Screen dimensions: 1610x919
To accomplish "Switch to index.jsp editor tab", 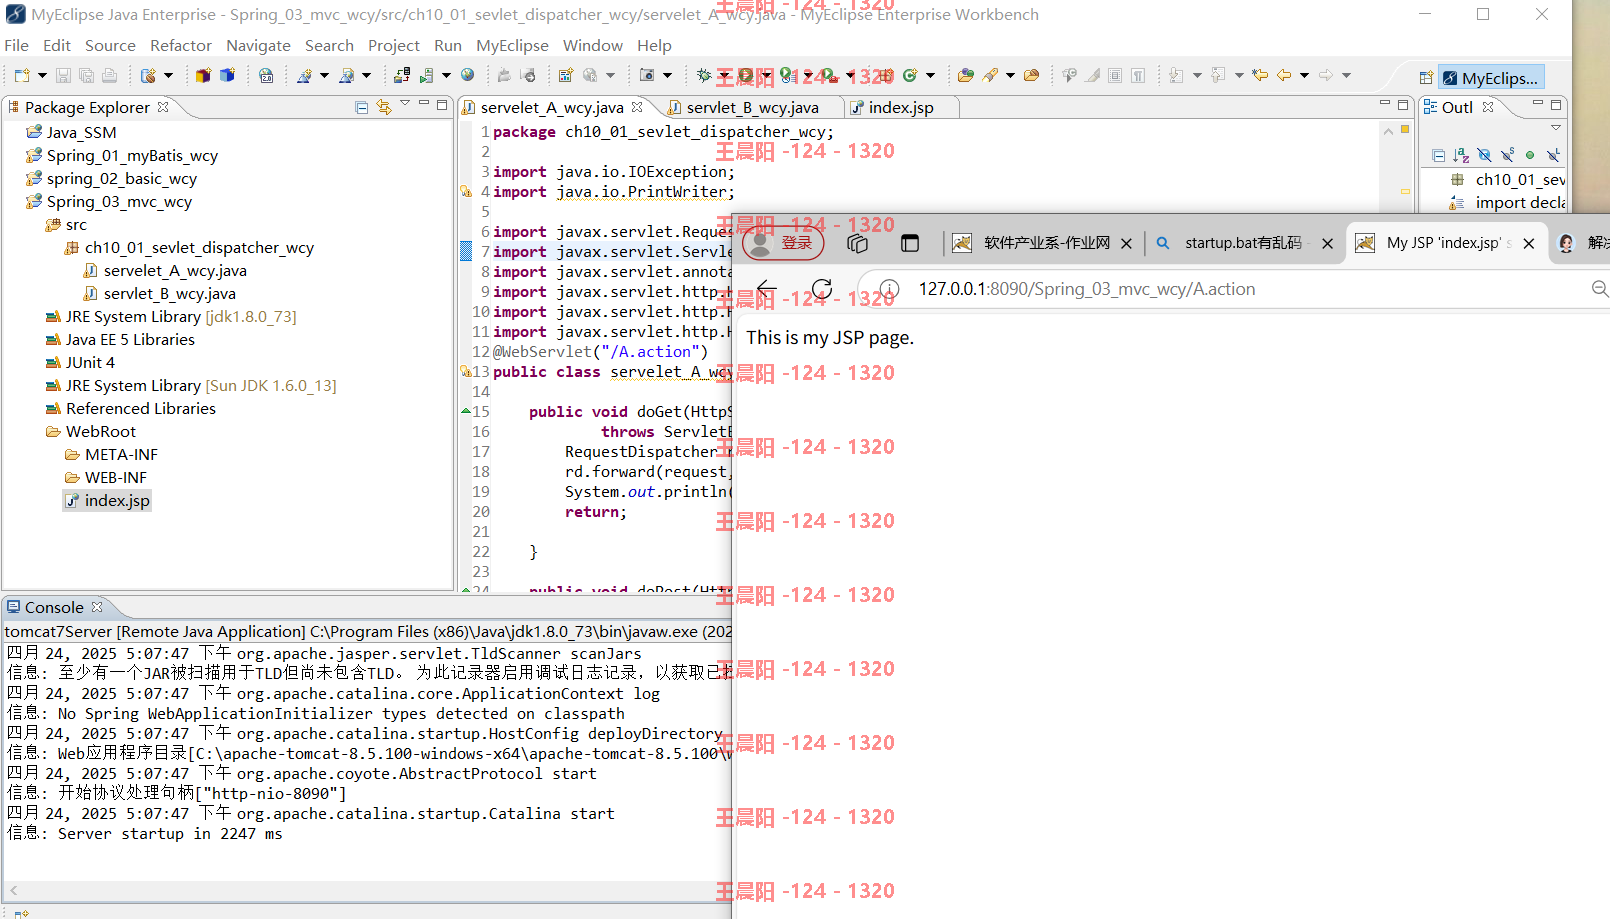I will [901, 107].
